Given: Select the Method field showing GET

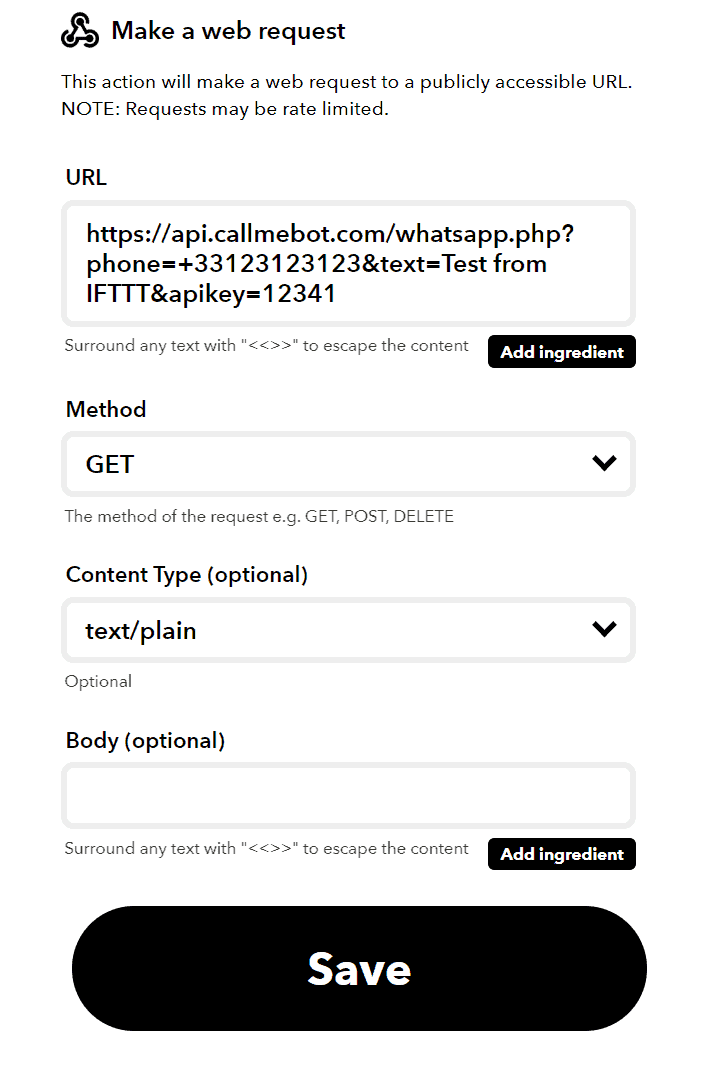Looking at the screenshot, I should tap(348, 463).
